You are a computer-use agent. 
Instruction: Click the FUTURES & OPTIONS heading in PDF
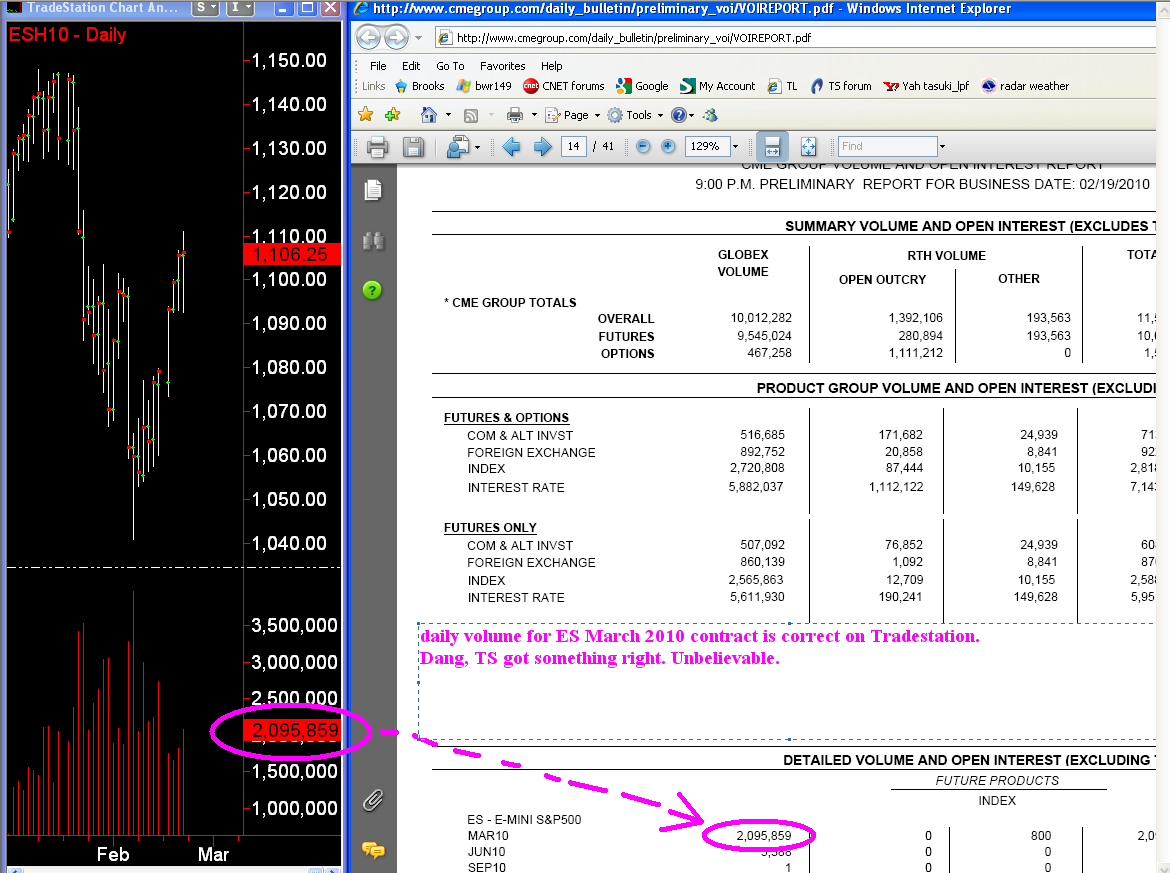(506, 418)
